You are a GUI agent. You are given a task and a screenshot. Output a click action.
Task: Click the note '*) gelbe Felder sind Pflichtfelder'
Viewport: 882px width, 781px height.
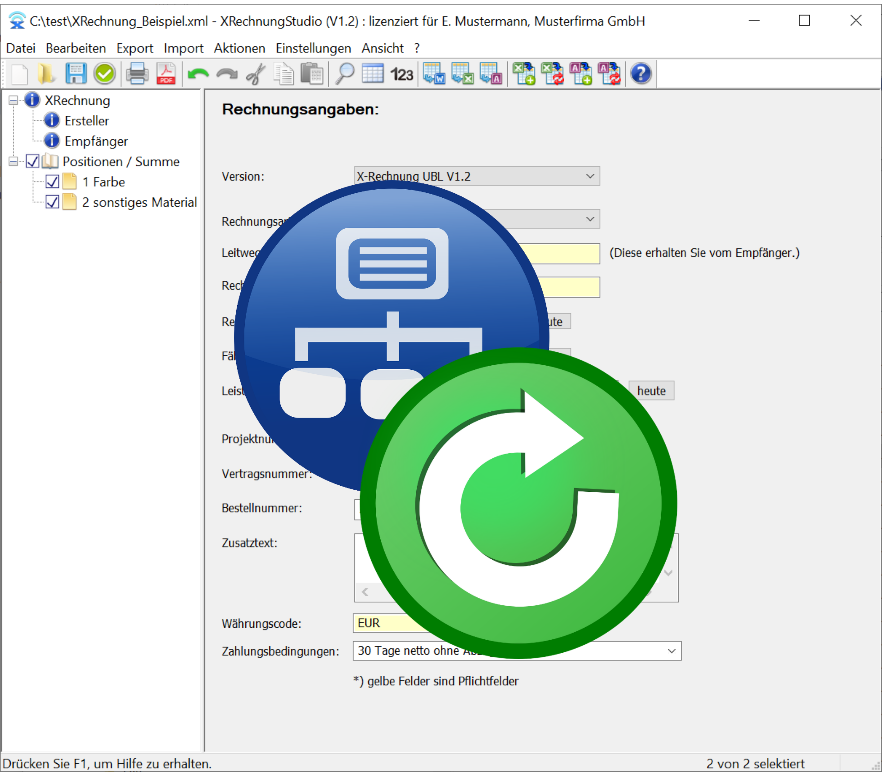pyautogui.click(x=436, y=681)
